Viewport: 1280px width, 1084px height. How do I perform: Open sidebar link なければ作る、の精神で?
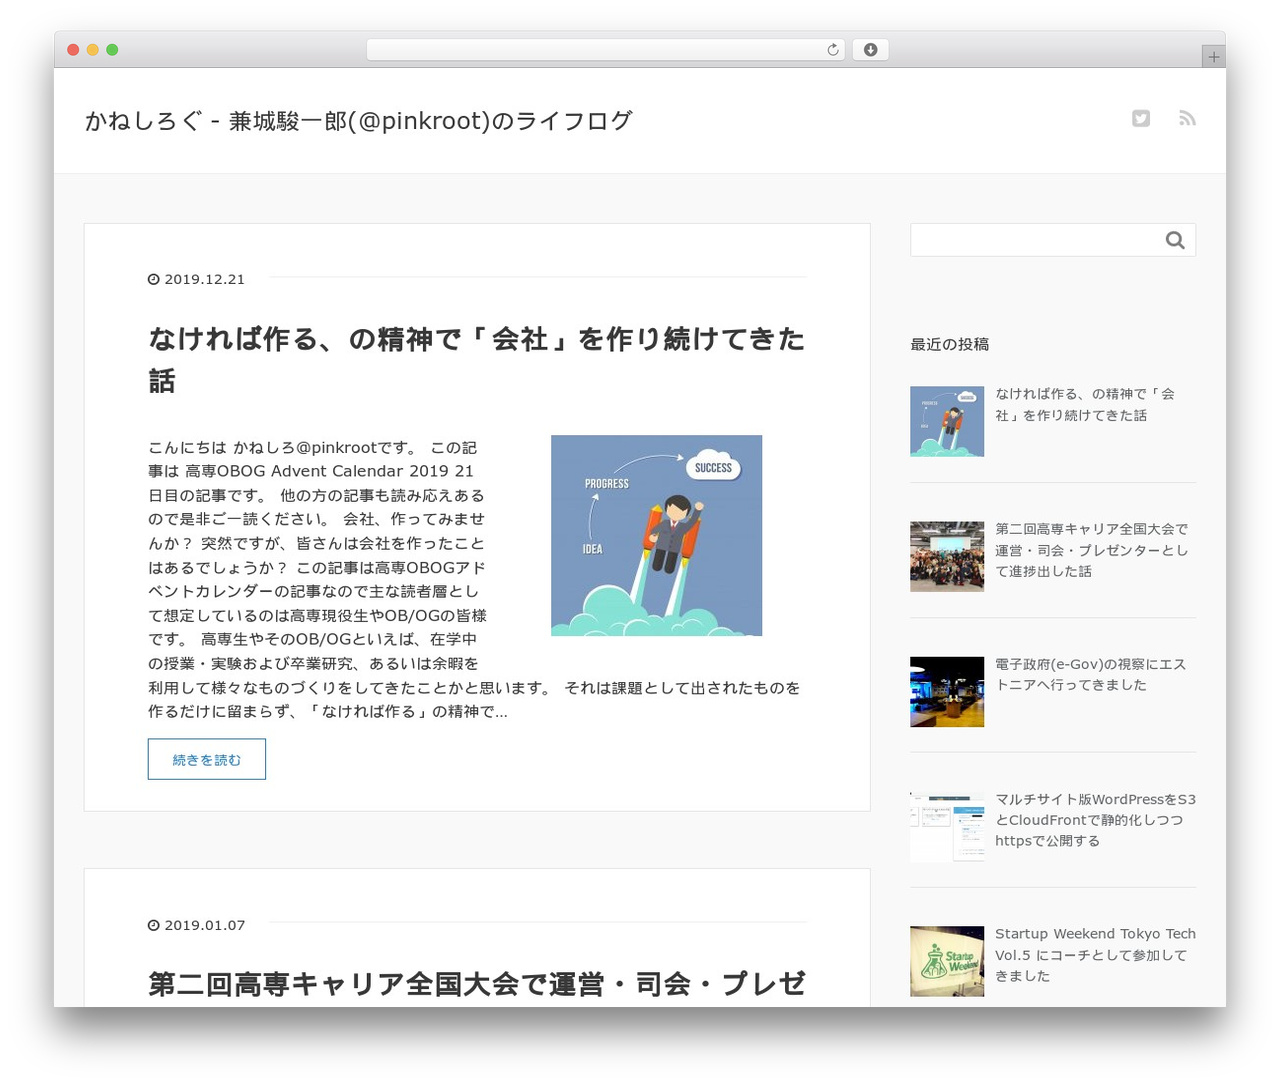point(1085,404)
